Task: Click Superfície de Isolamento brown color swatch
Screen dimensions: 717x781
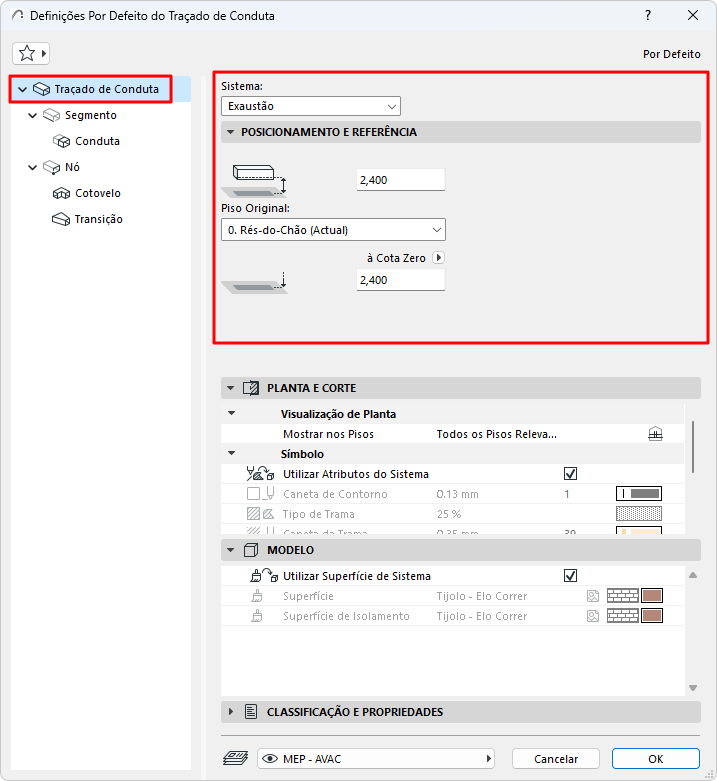Action: (652, 616)
